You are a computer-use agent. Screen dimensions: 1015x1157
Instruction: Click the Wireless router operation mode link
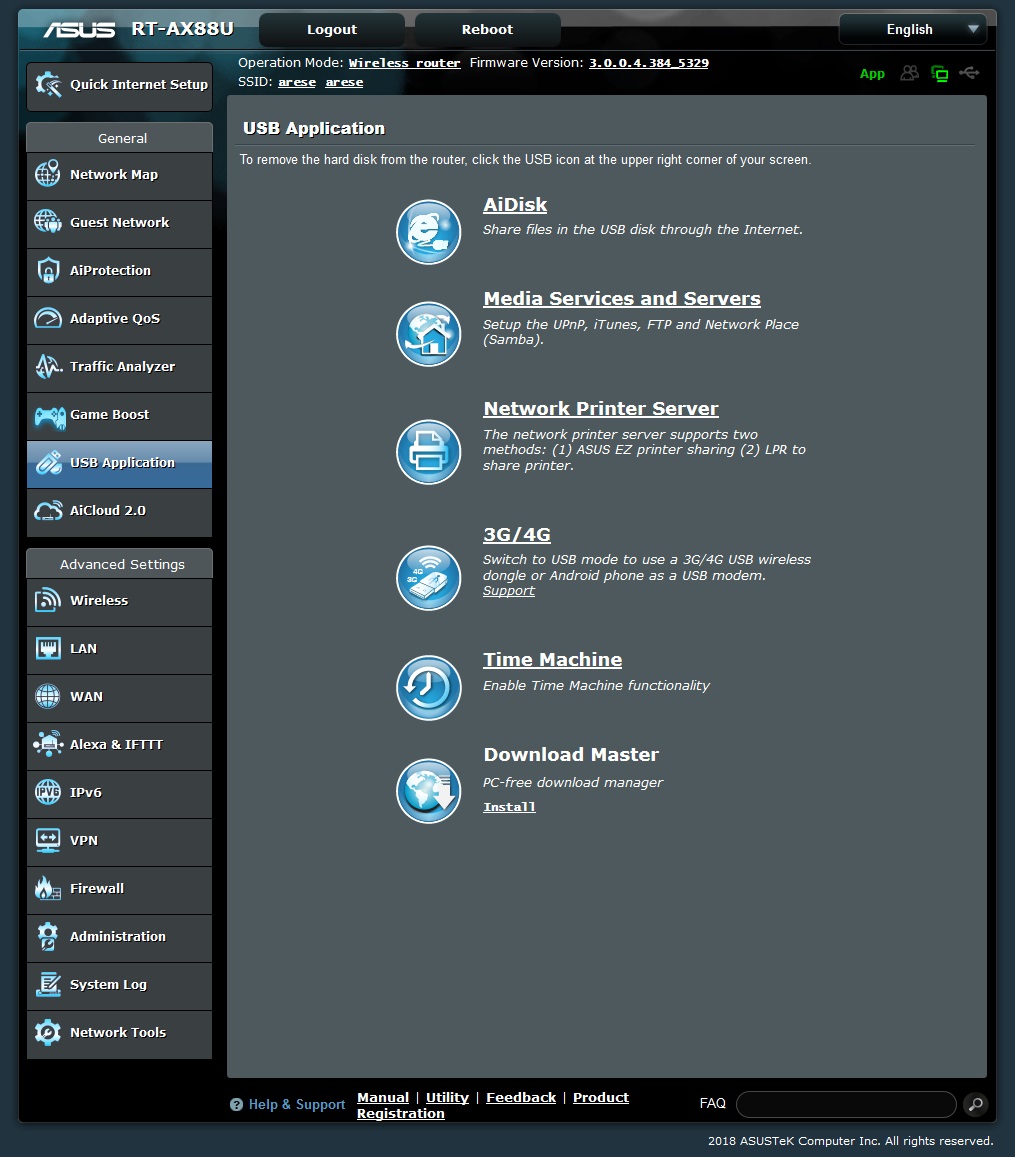click(x=404, y=63)
